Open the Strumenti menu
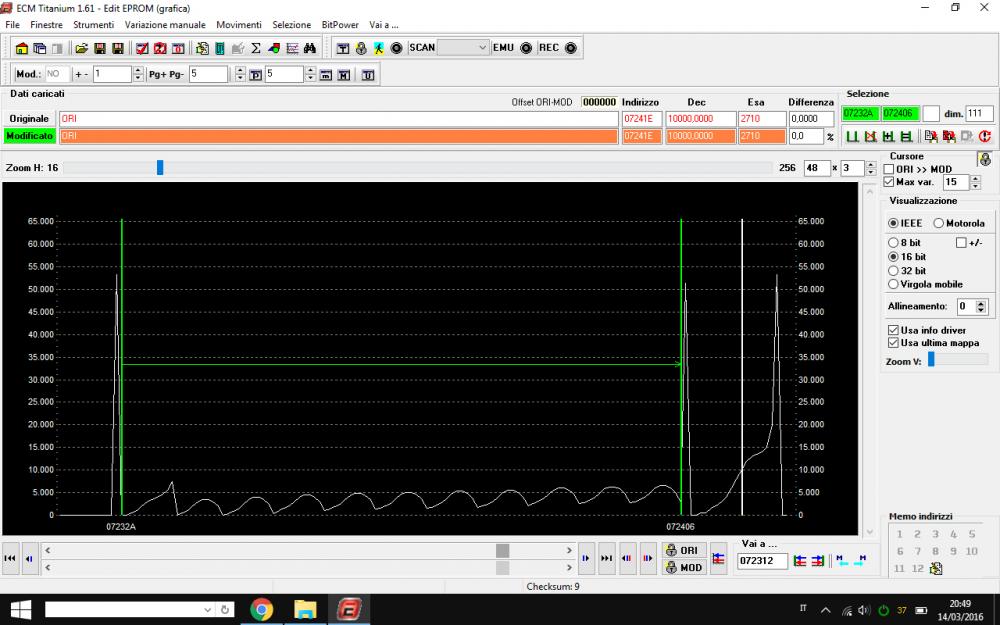Image resolution: width=1000 pixels, height=625 pixels. pyautogui.click(x=94, y=24)
